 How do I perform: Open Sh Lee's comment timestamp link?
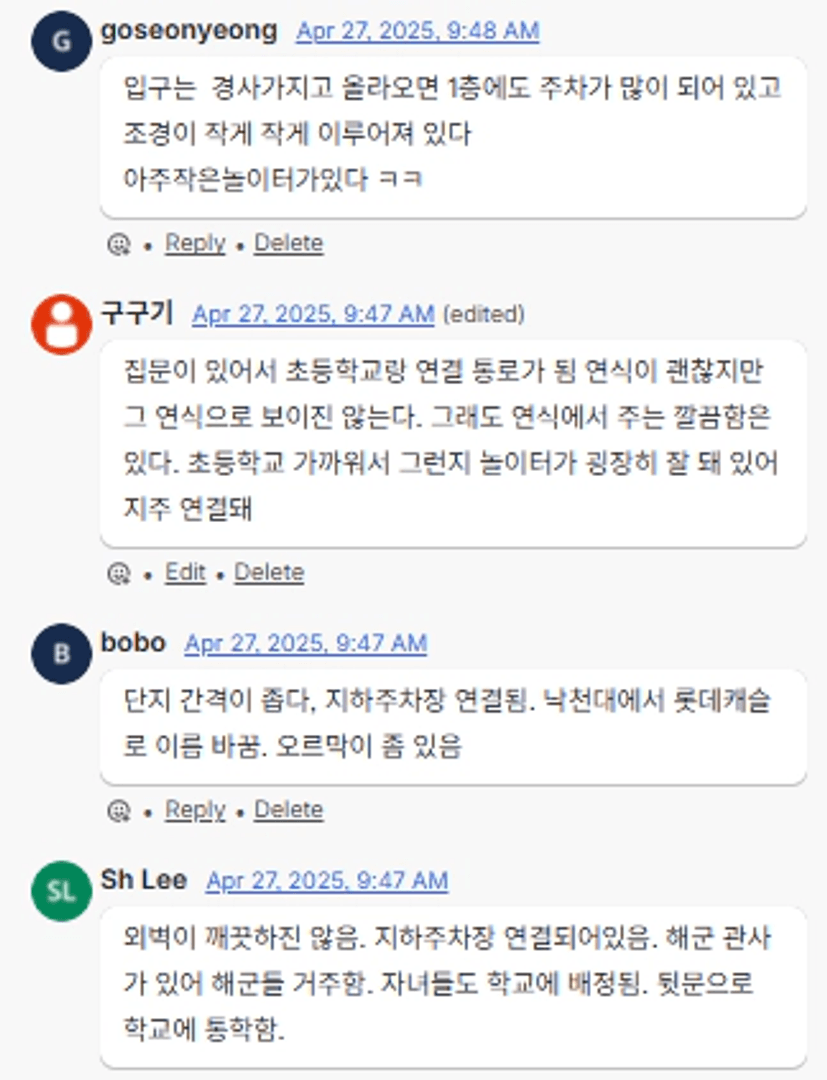[x=327, y=881]
